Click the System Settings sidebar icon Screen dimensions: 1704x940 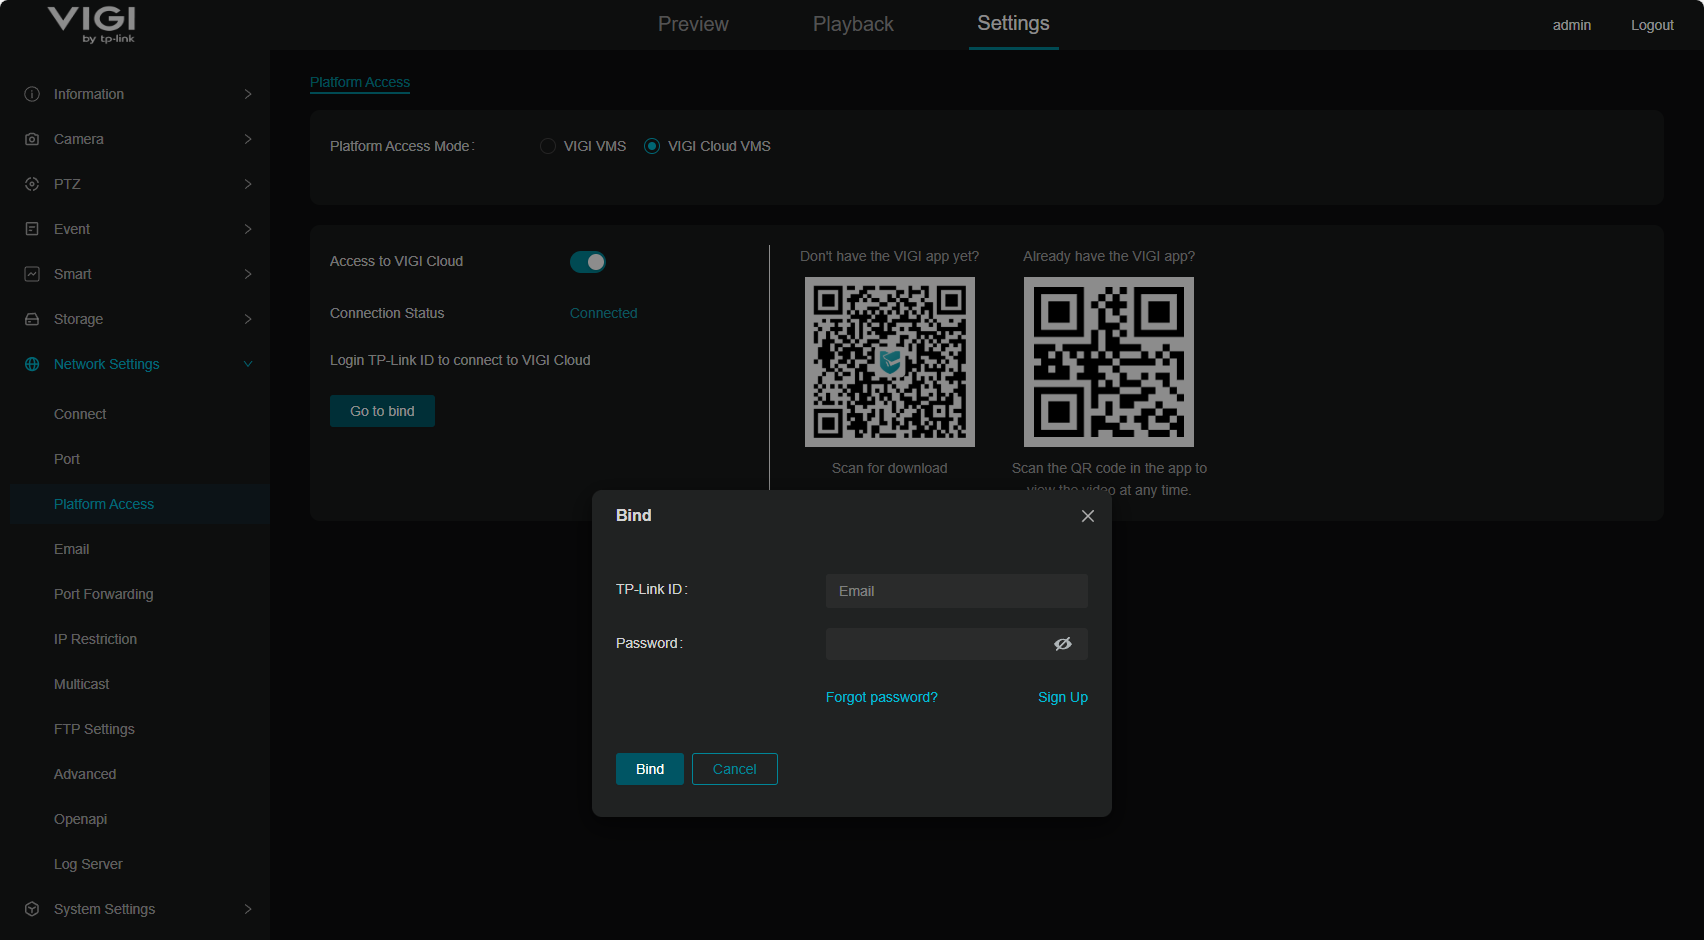coord(32,909)
